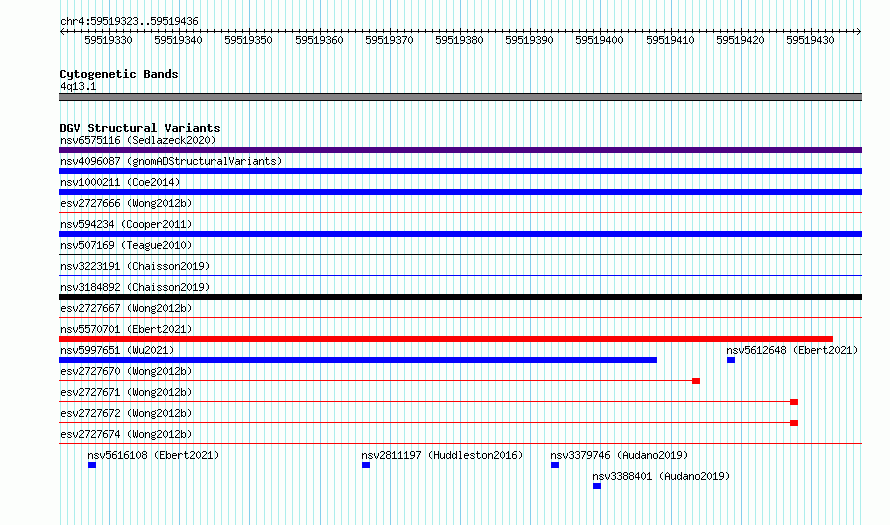890x525 pixels.
Task: Click the 4q13.1 band label
Action: pos(78,86)
